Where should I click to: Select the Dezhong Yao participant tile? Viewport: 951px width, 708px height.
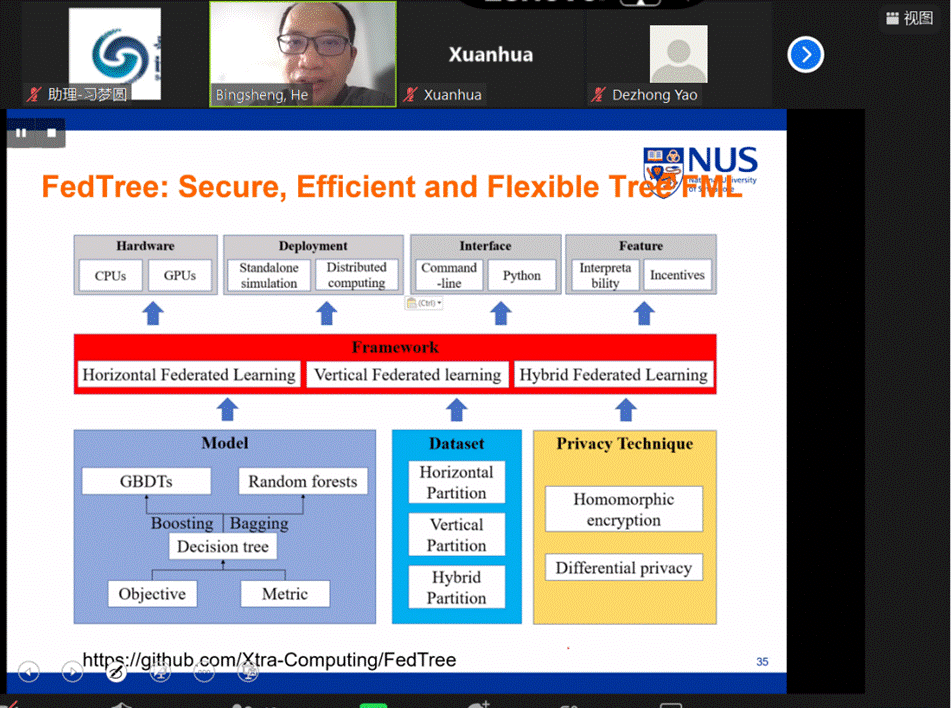(x=678, y=54)
